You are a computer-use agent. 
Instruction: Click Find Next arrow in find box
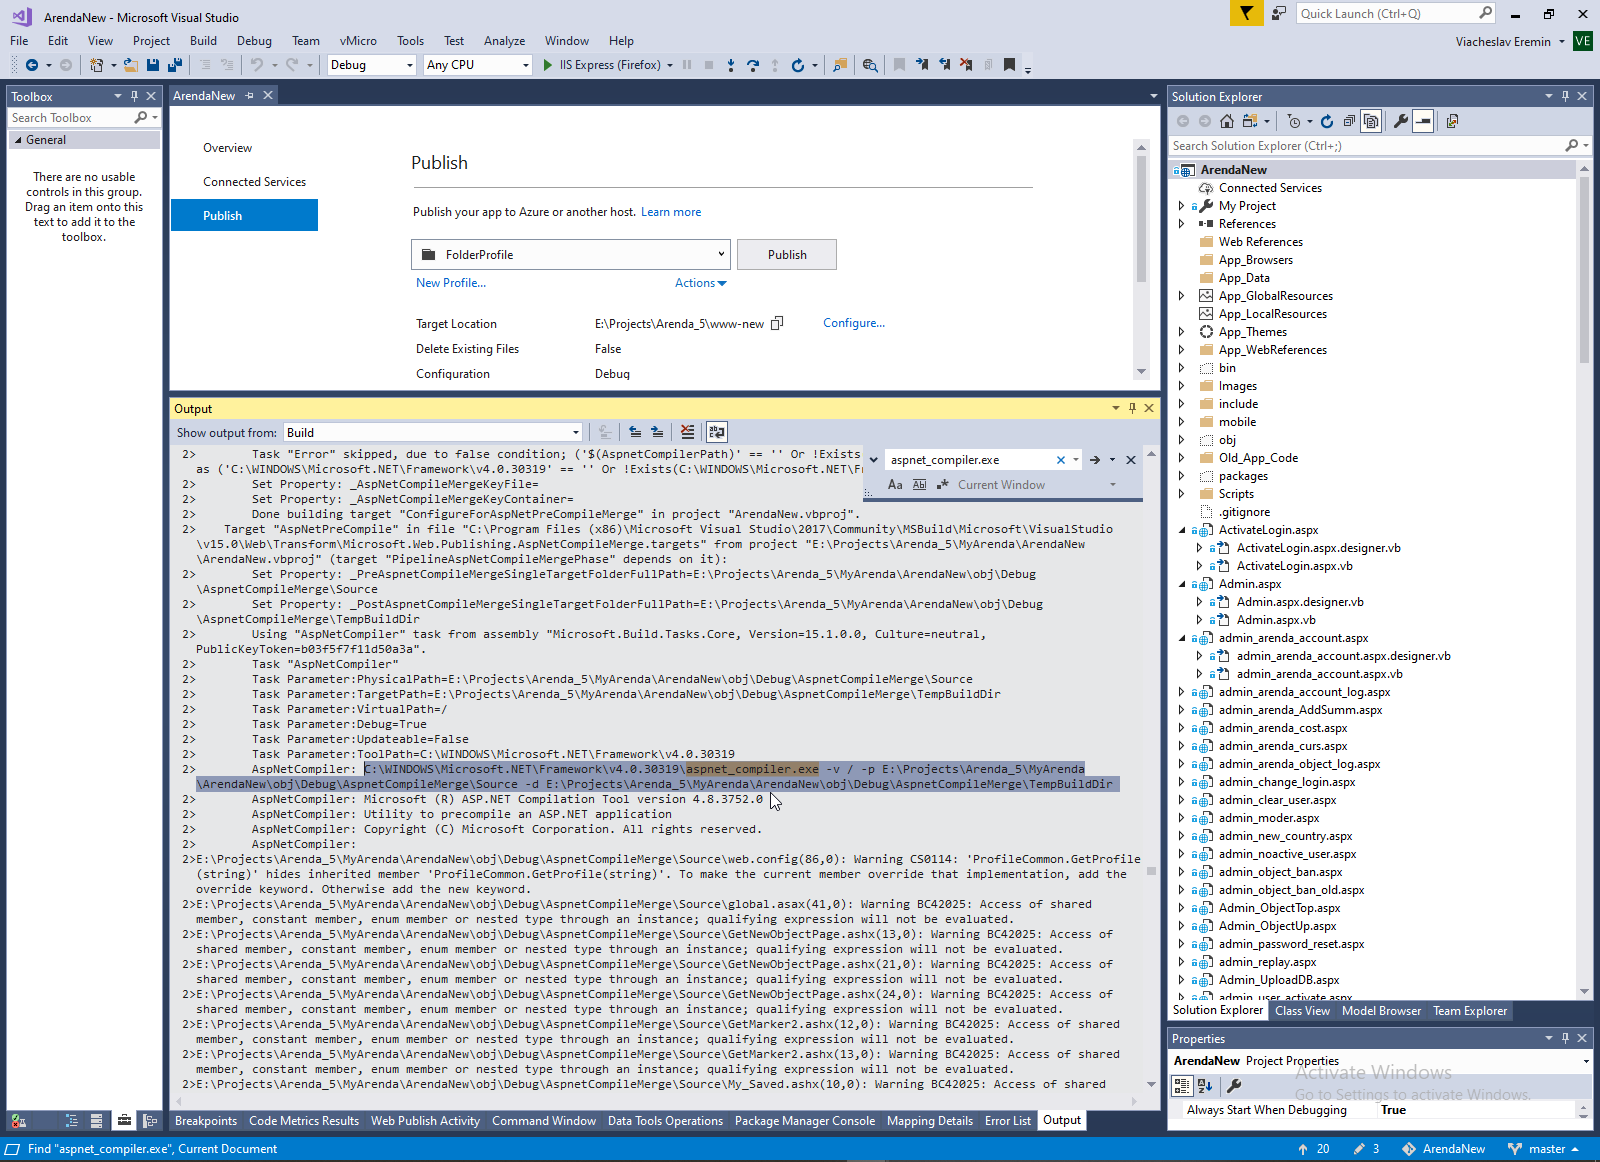tap(1095, 460)
